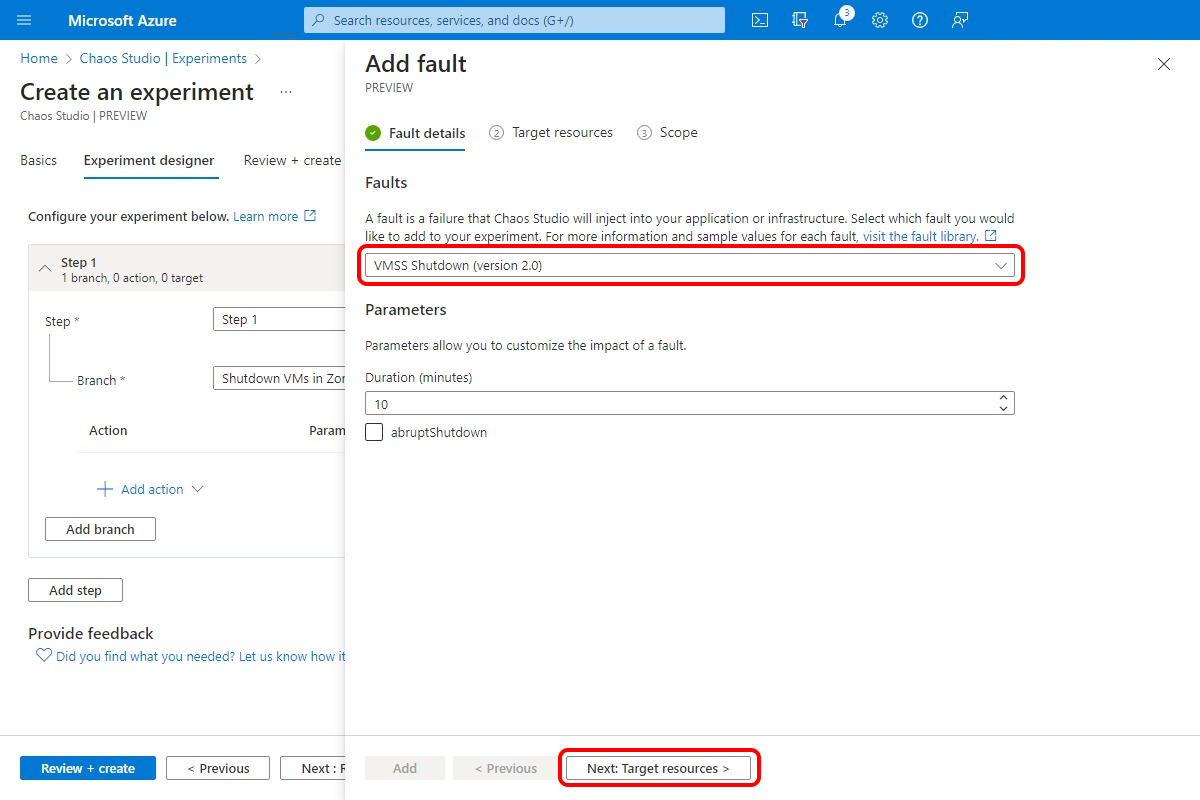Switch to the Target resources step
The image size is (1200, 800).
click(561, 132)
